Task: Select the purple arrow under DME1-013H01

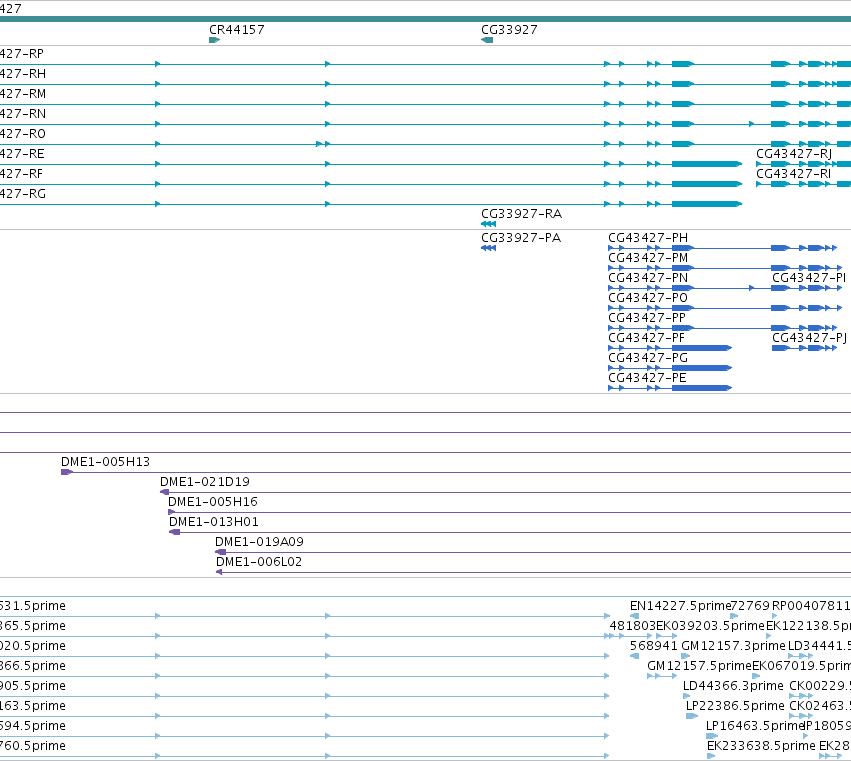Action: click(174, 532)
